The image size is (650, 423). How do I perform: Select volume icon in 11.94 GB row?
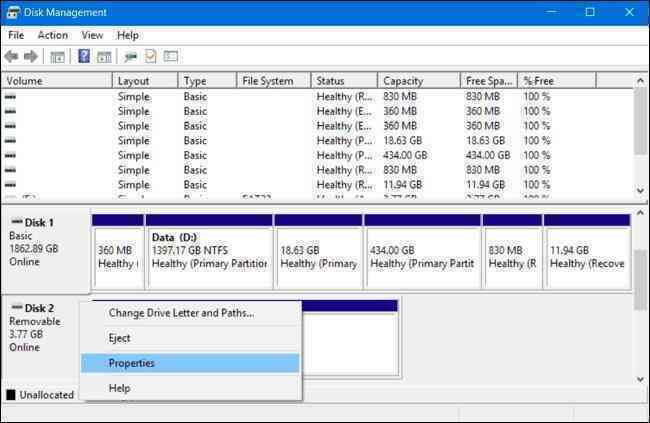pos(10,185)
